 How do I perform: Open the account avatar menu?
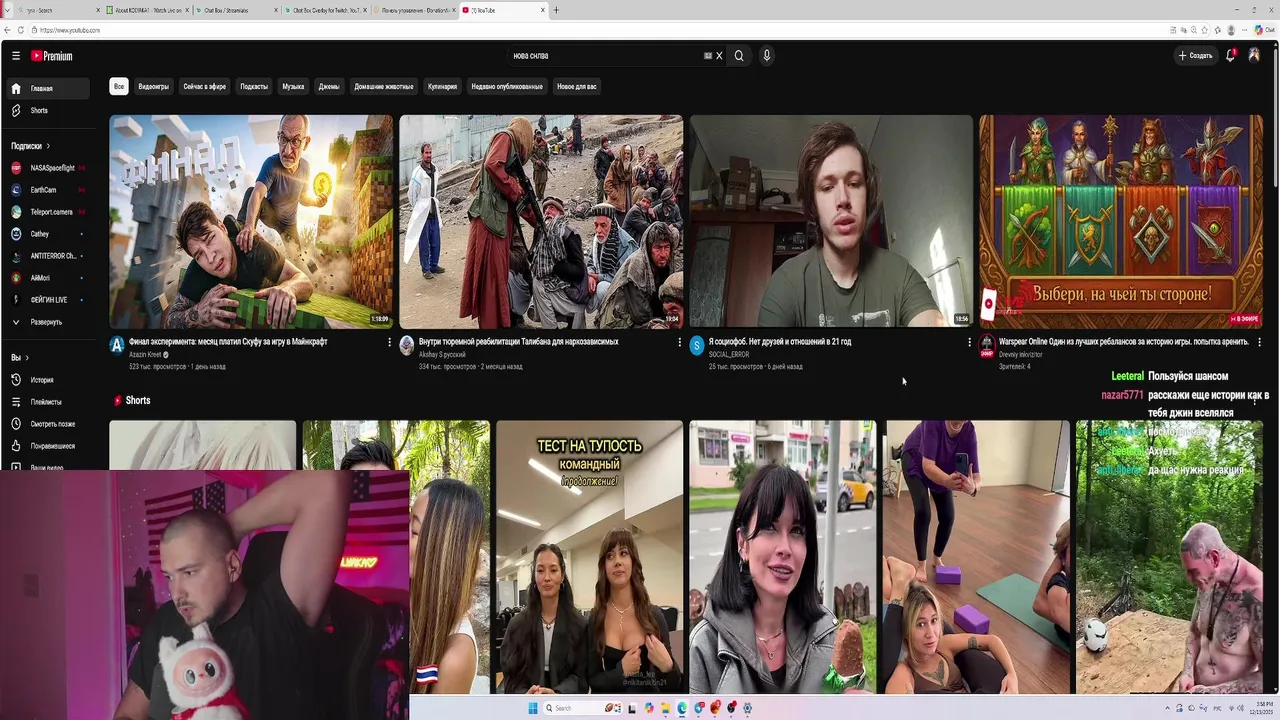[1254, 56]
